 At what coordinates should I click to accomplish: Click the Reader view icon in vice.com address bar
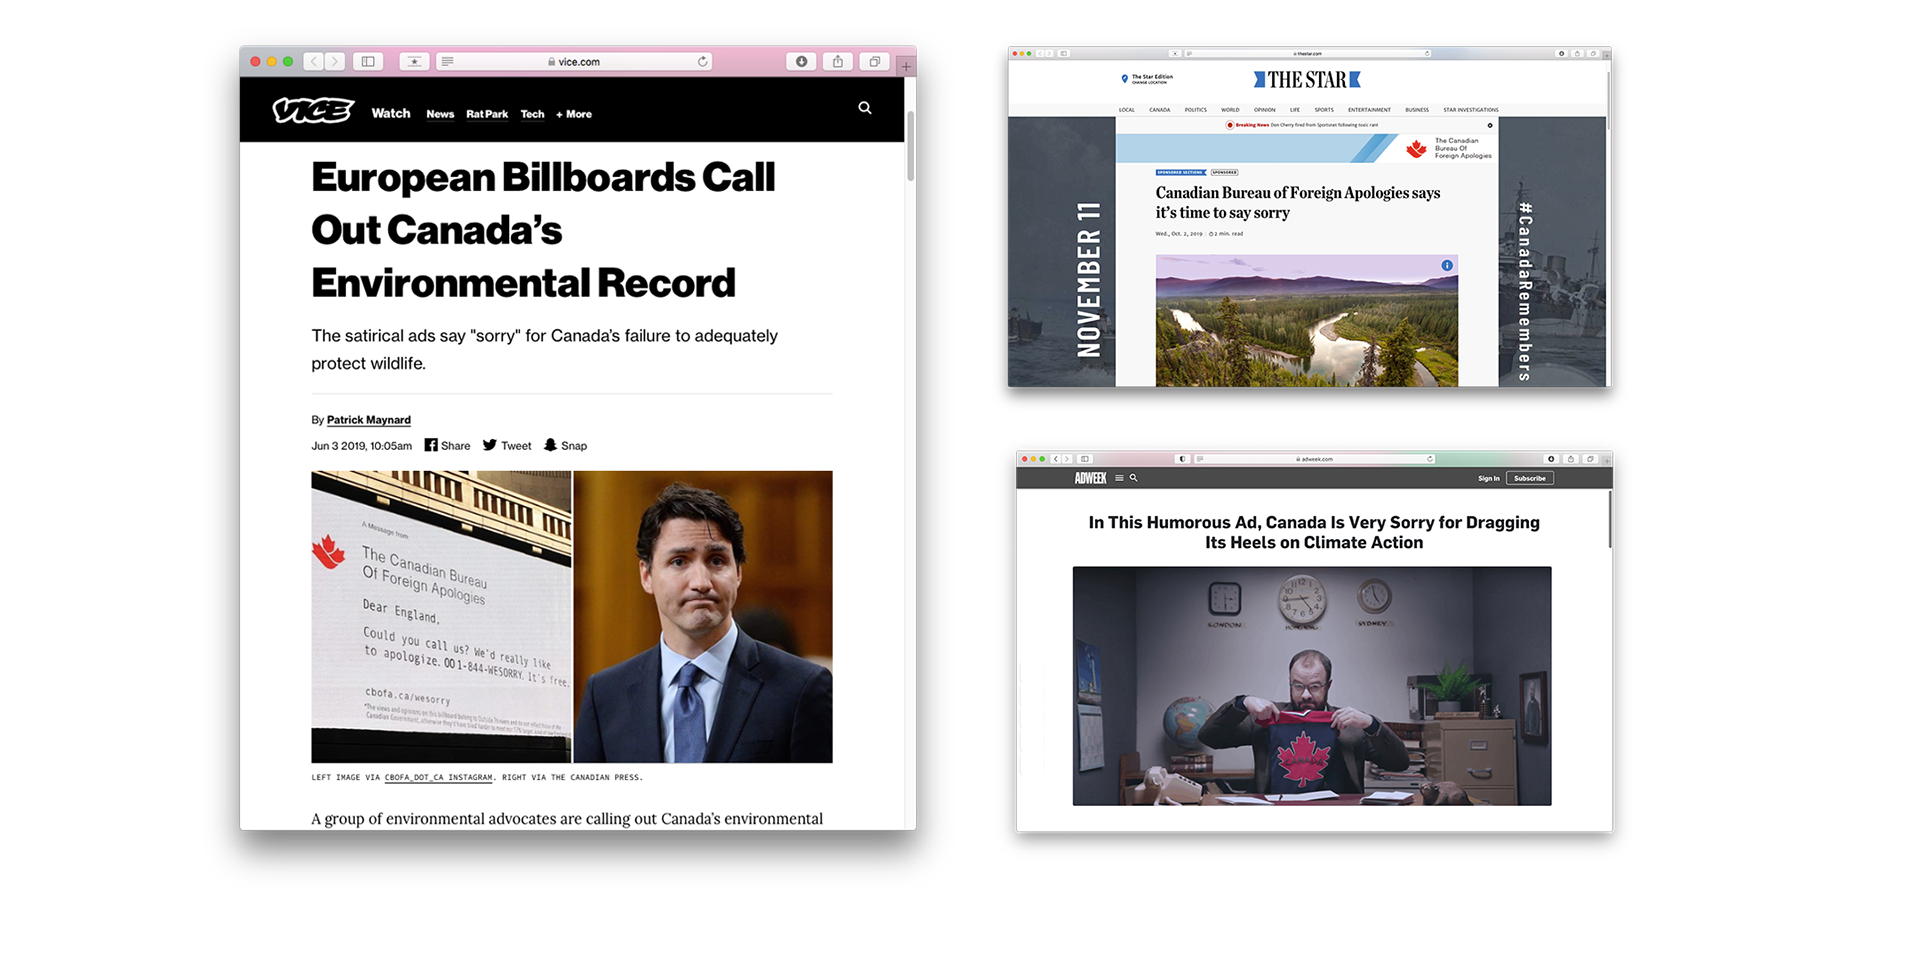pyautogui.click(x=447, y=61)
